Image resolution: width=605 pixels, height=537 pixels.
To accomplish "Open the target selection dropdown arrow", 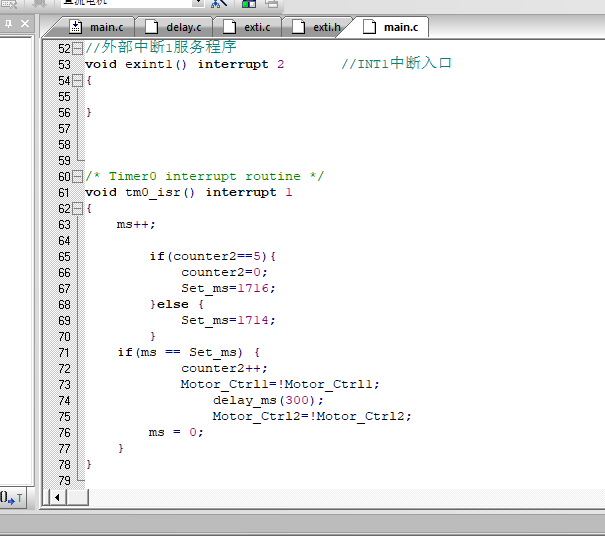I will [x=198, y=3].
